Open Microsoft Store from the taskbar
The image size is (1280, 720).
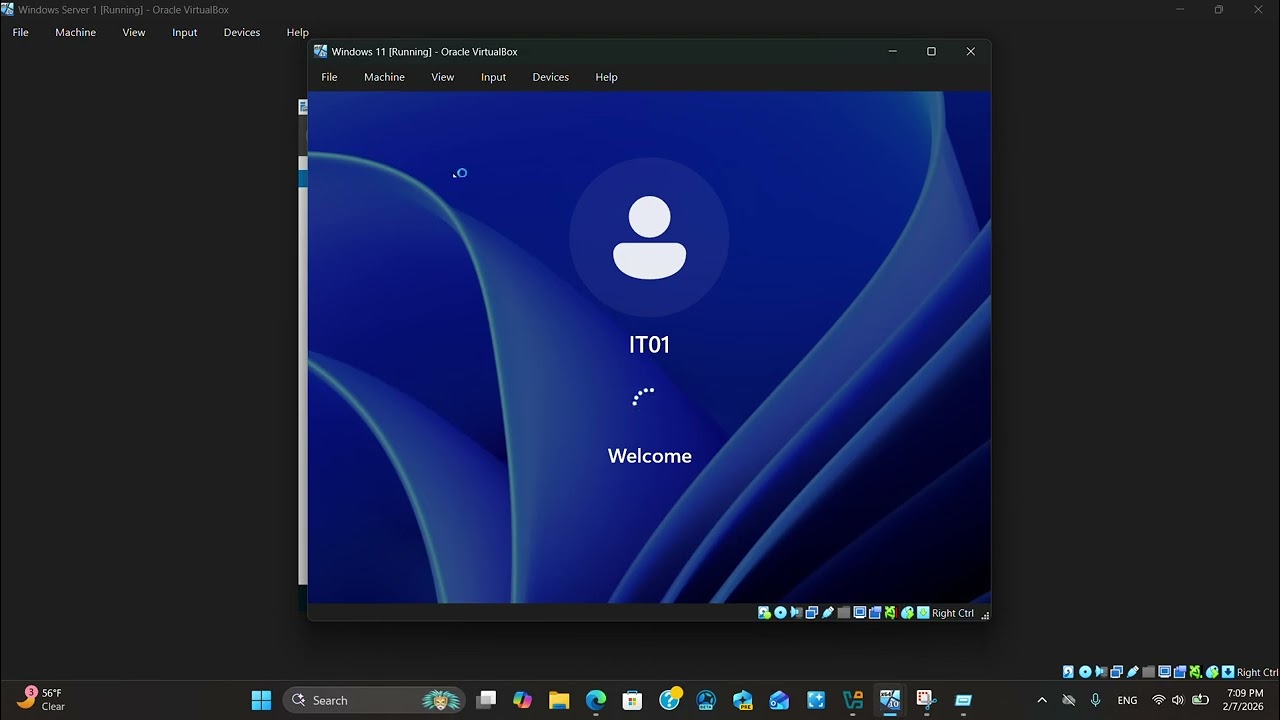tap(632, 700)
